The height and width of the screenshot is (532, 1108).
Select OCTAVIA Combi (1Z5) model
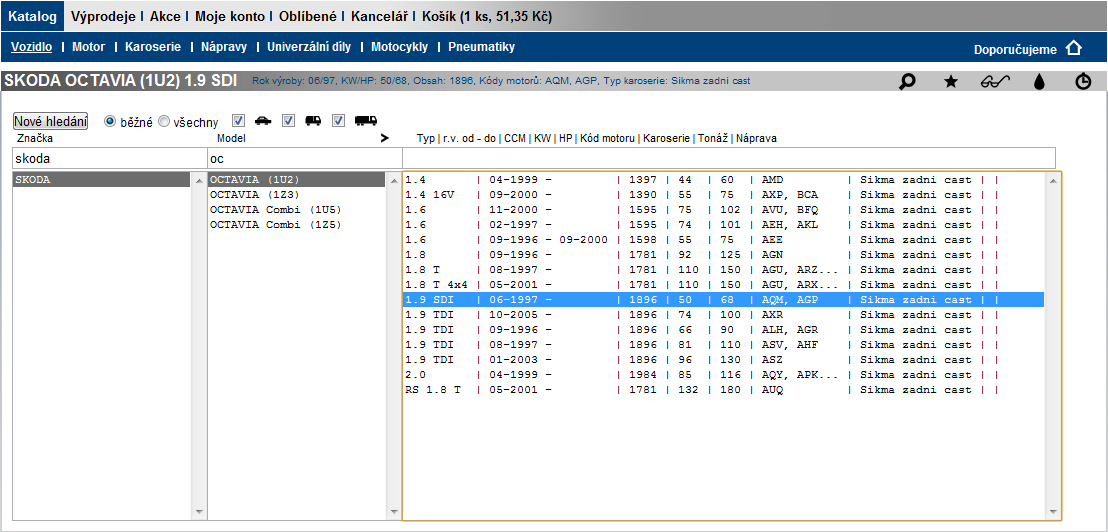297,225
